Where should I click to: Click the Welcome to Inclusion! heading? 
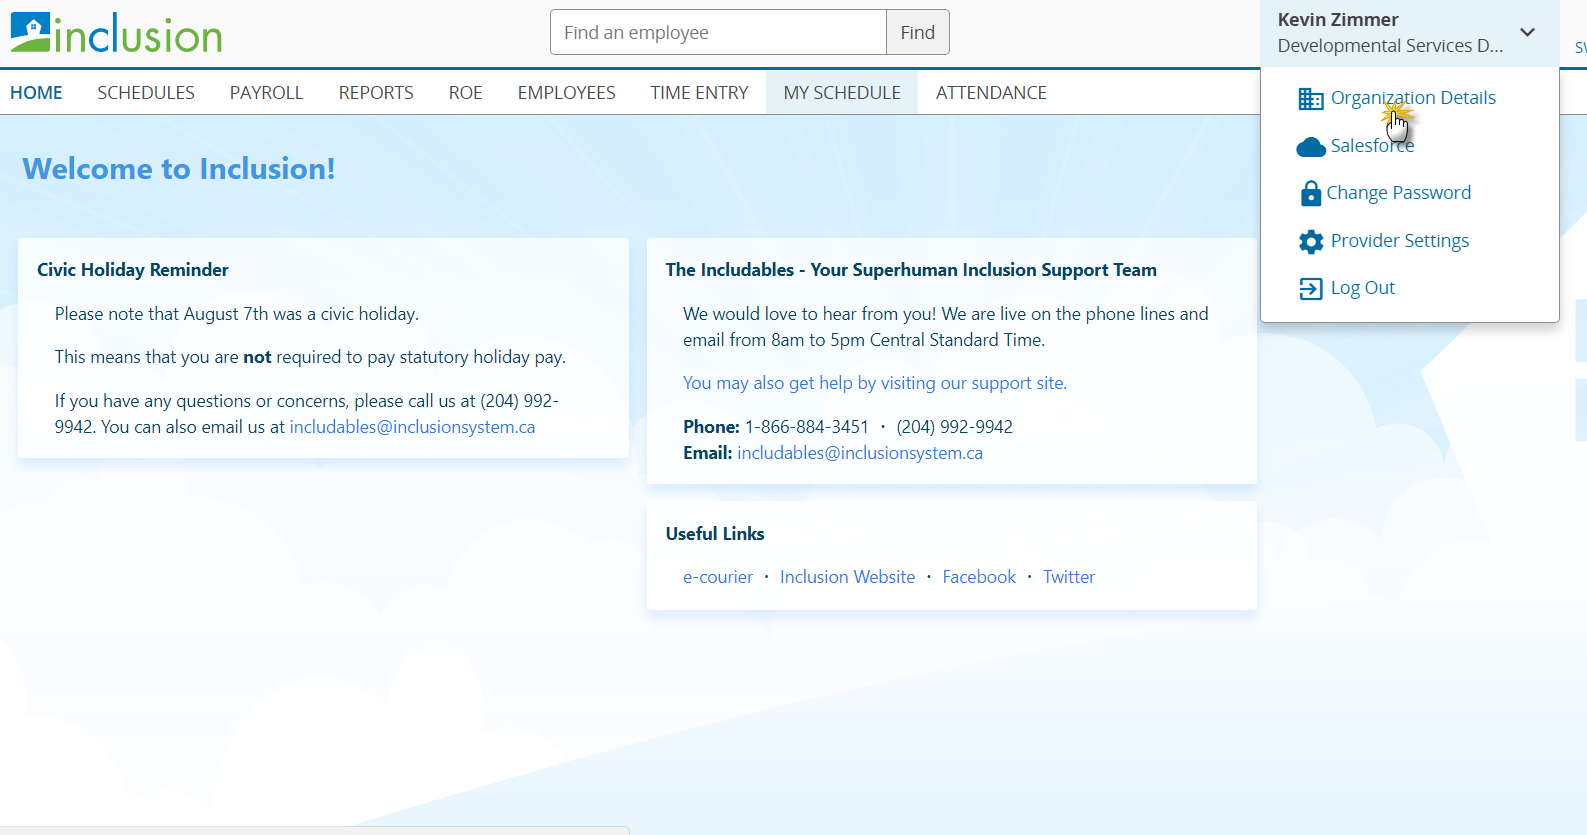pos(179,169)
